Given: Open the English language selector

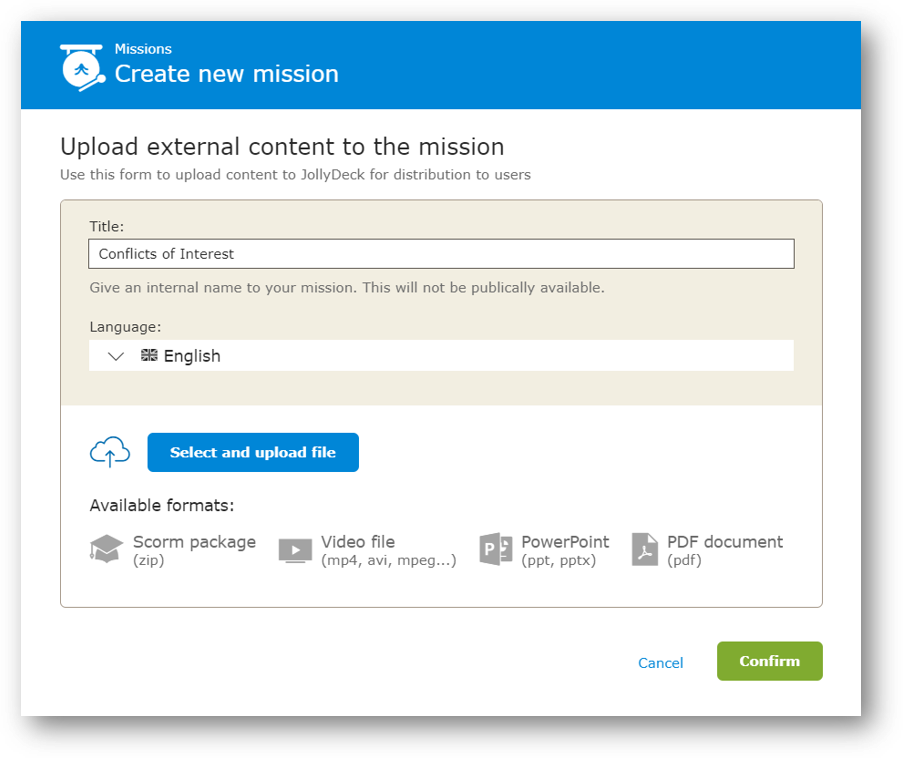Looking at the screenshot, I should [x=441, y=355].
